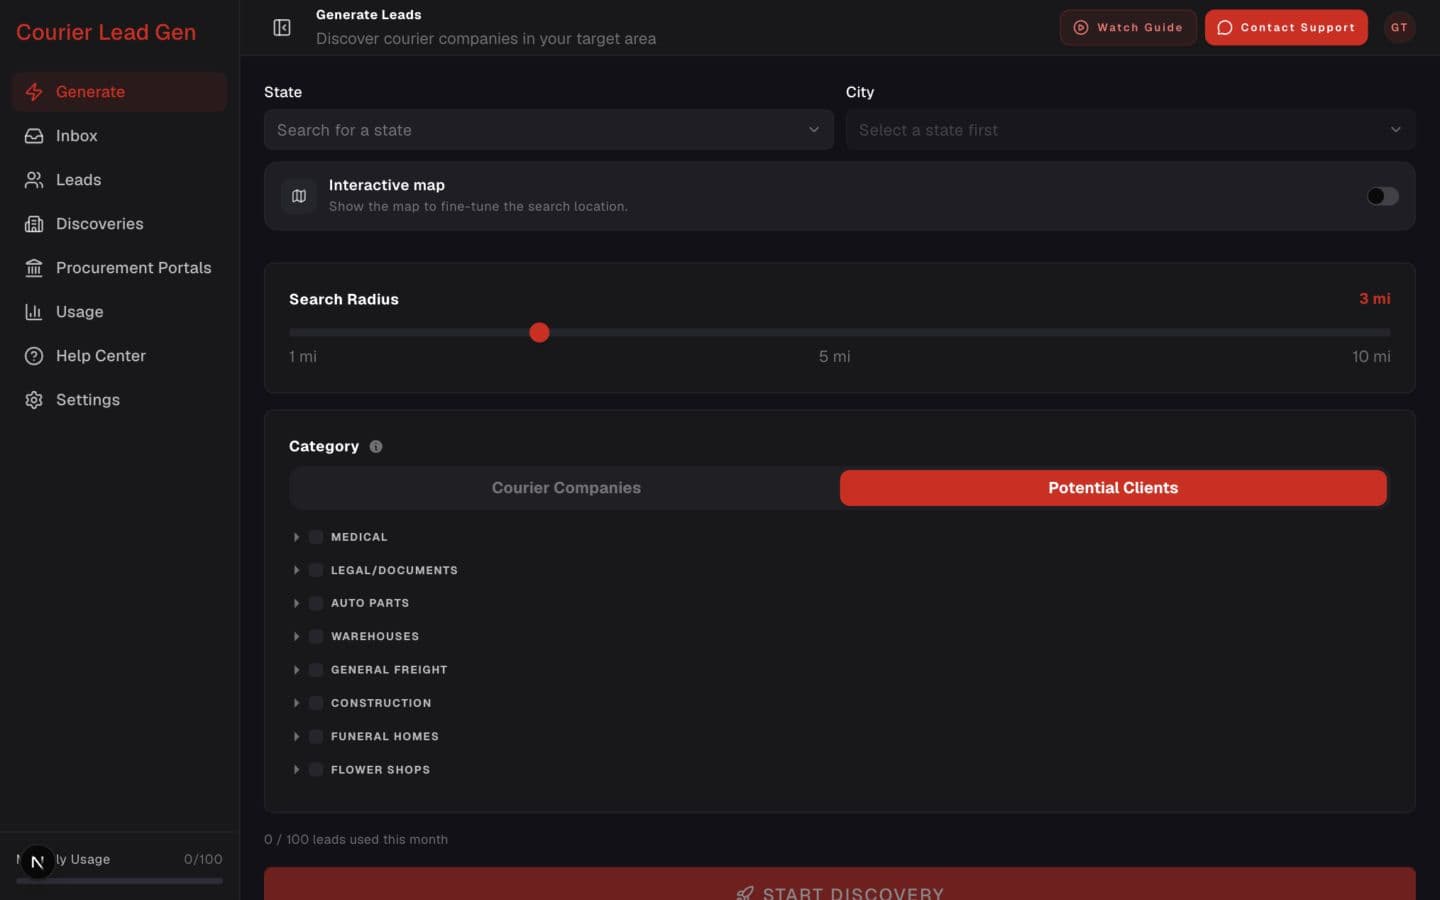Viewport: 1440px width, 900px height.
Task: Click the Courier Lead Gen logo
Action: 106,32
